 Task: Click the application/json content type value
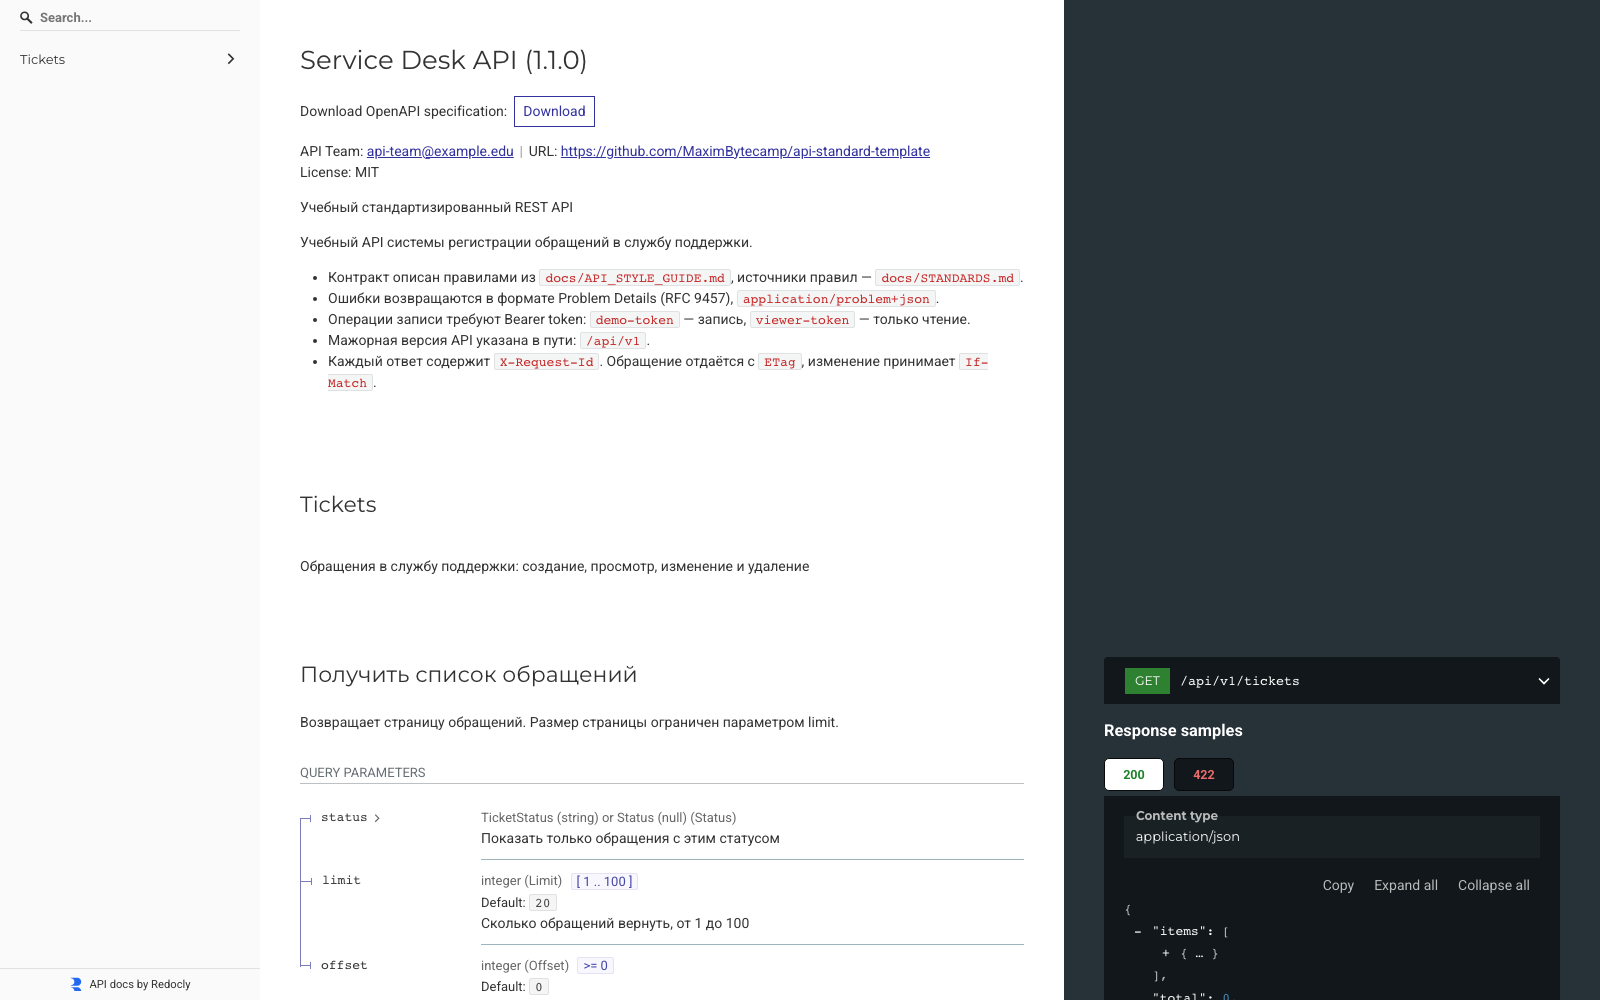click(x=1188, y=837)
